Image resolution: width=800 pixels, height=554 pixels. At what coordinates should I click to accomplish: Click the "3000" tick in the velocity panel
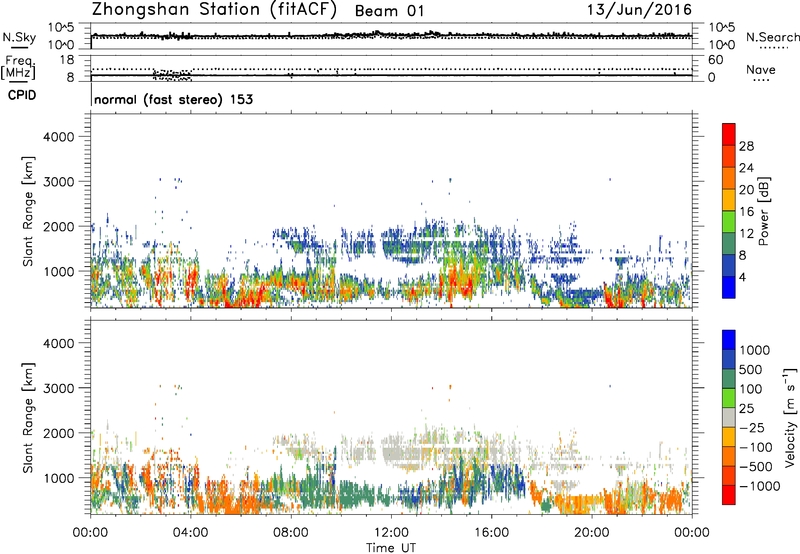tap(58, 388)
